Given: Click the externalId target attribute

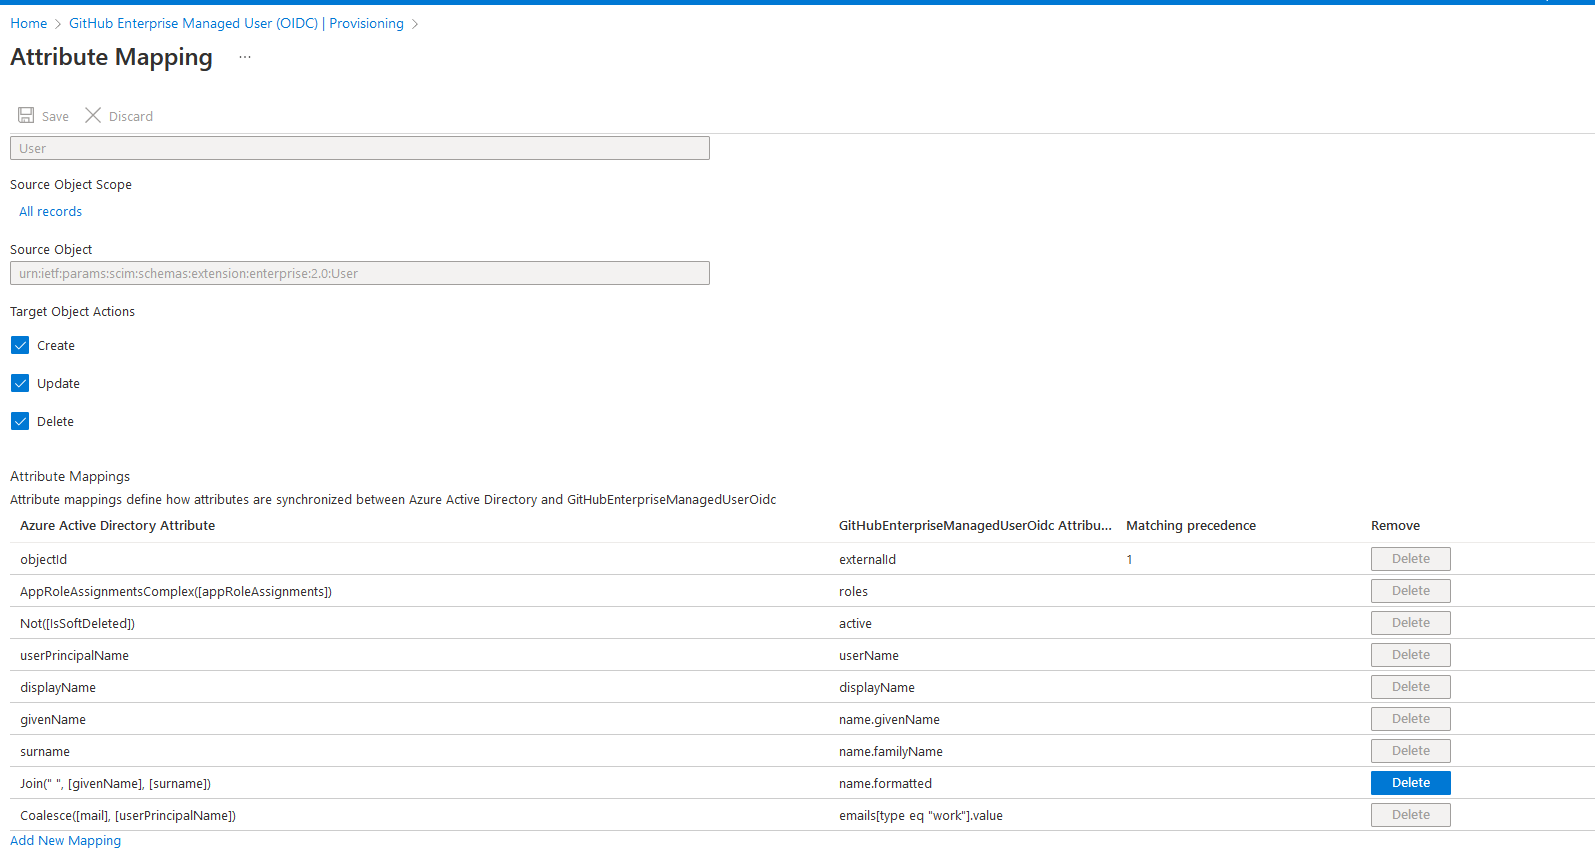Looking at the screenshot, I should click(867, 559).
